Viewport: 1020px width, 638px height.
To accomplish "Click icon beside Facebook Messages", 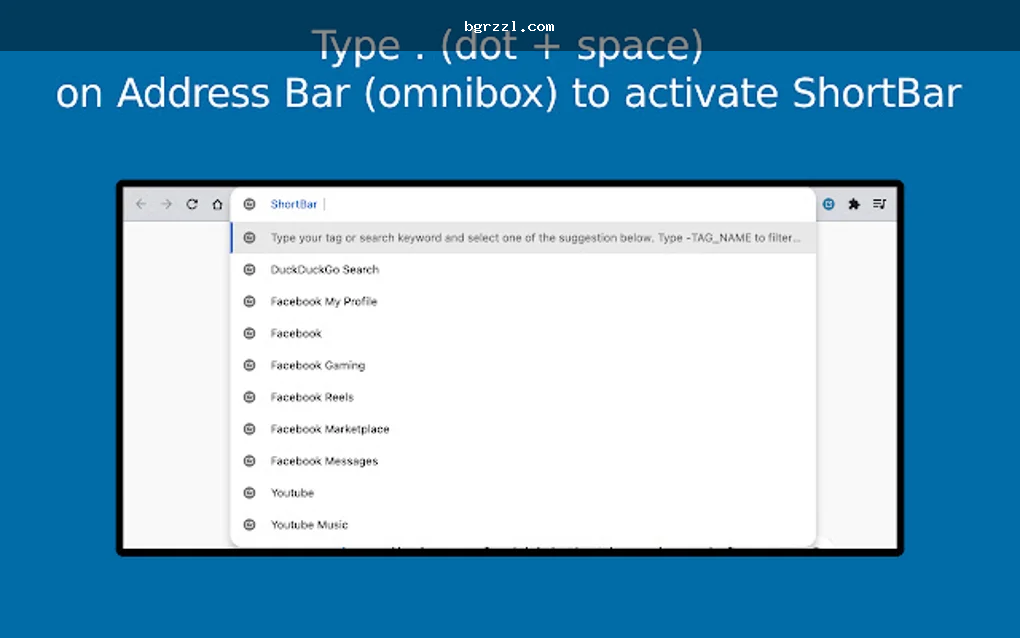I will 249,460.
